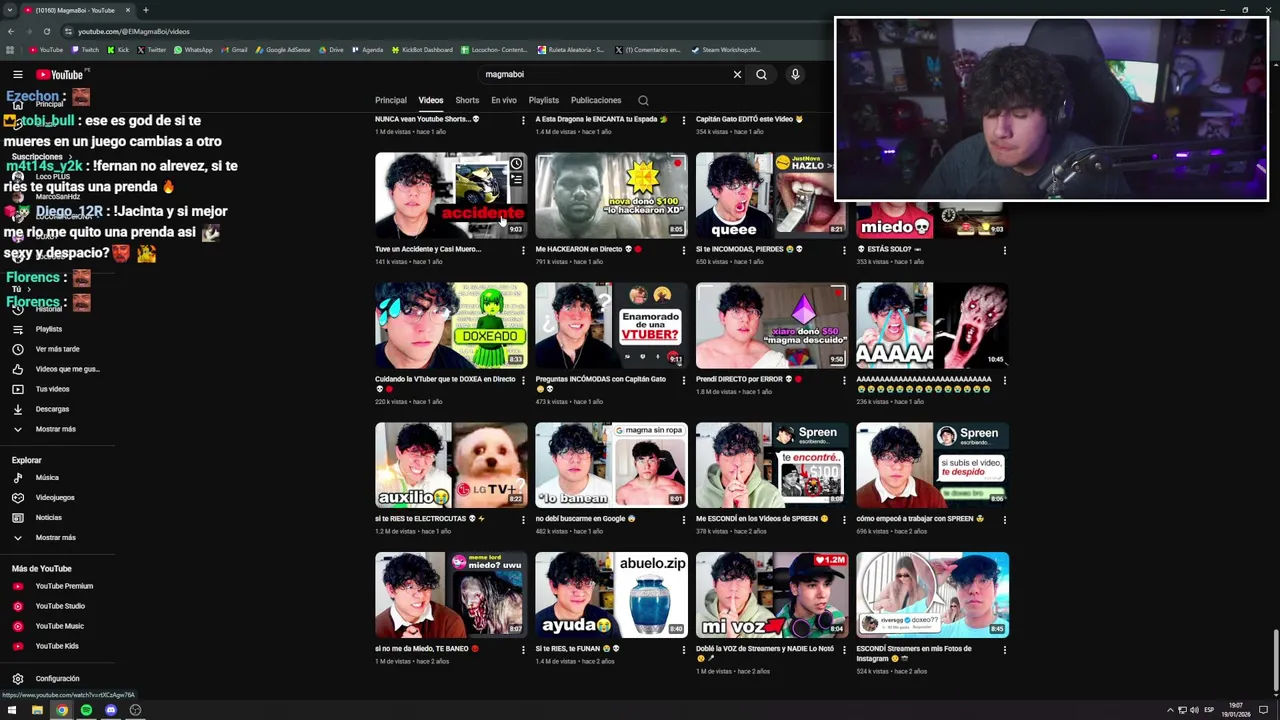Open the WhatsApp bookmark
The height and width of the screenshot is (720, 1280).
(193, 49)
